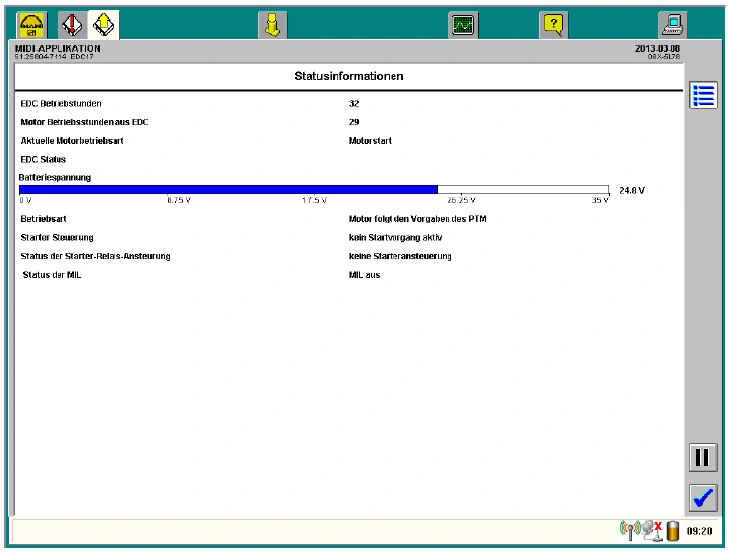The height and width of the screenshot is (553, 731).
Task: Open the green oscilloscope monitor icon
Action: click(463, 24)
